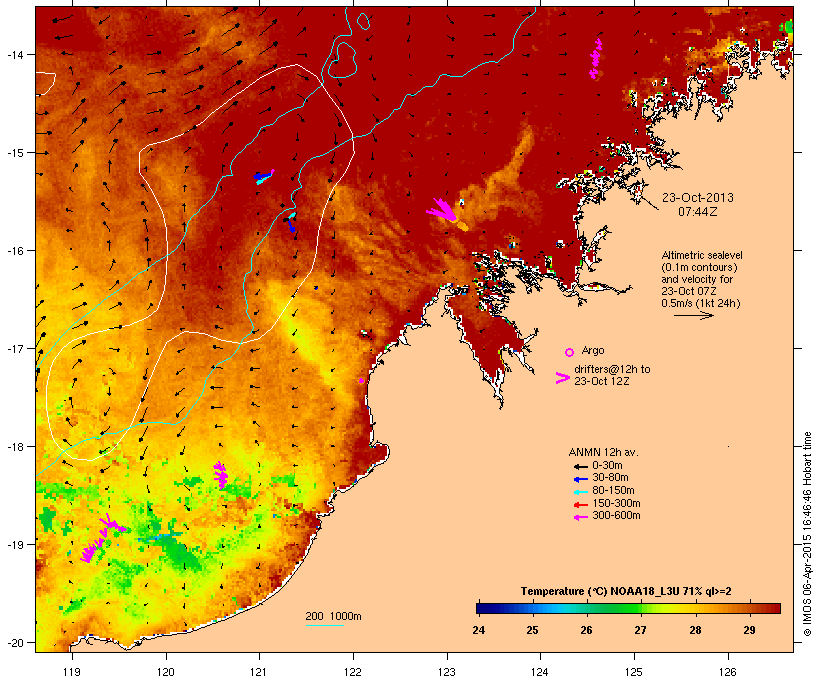Click the red 150-300m legend arrow
This screenshot has height=680, width=820.
click(x=580, y=505)
